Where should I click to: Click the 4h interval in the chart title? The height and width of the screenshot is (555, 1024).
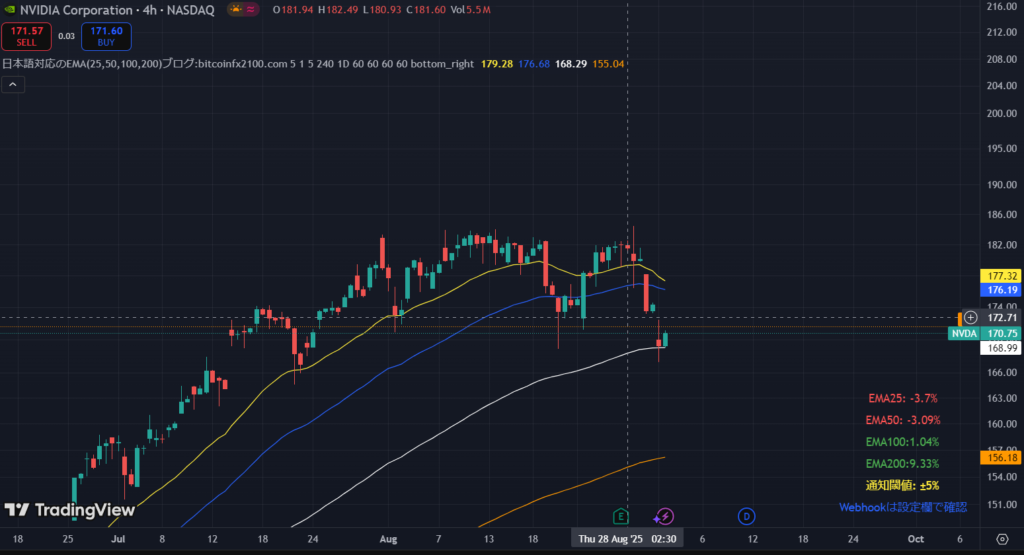coord(150,10)
